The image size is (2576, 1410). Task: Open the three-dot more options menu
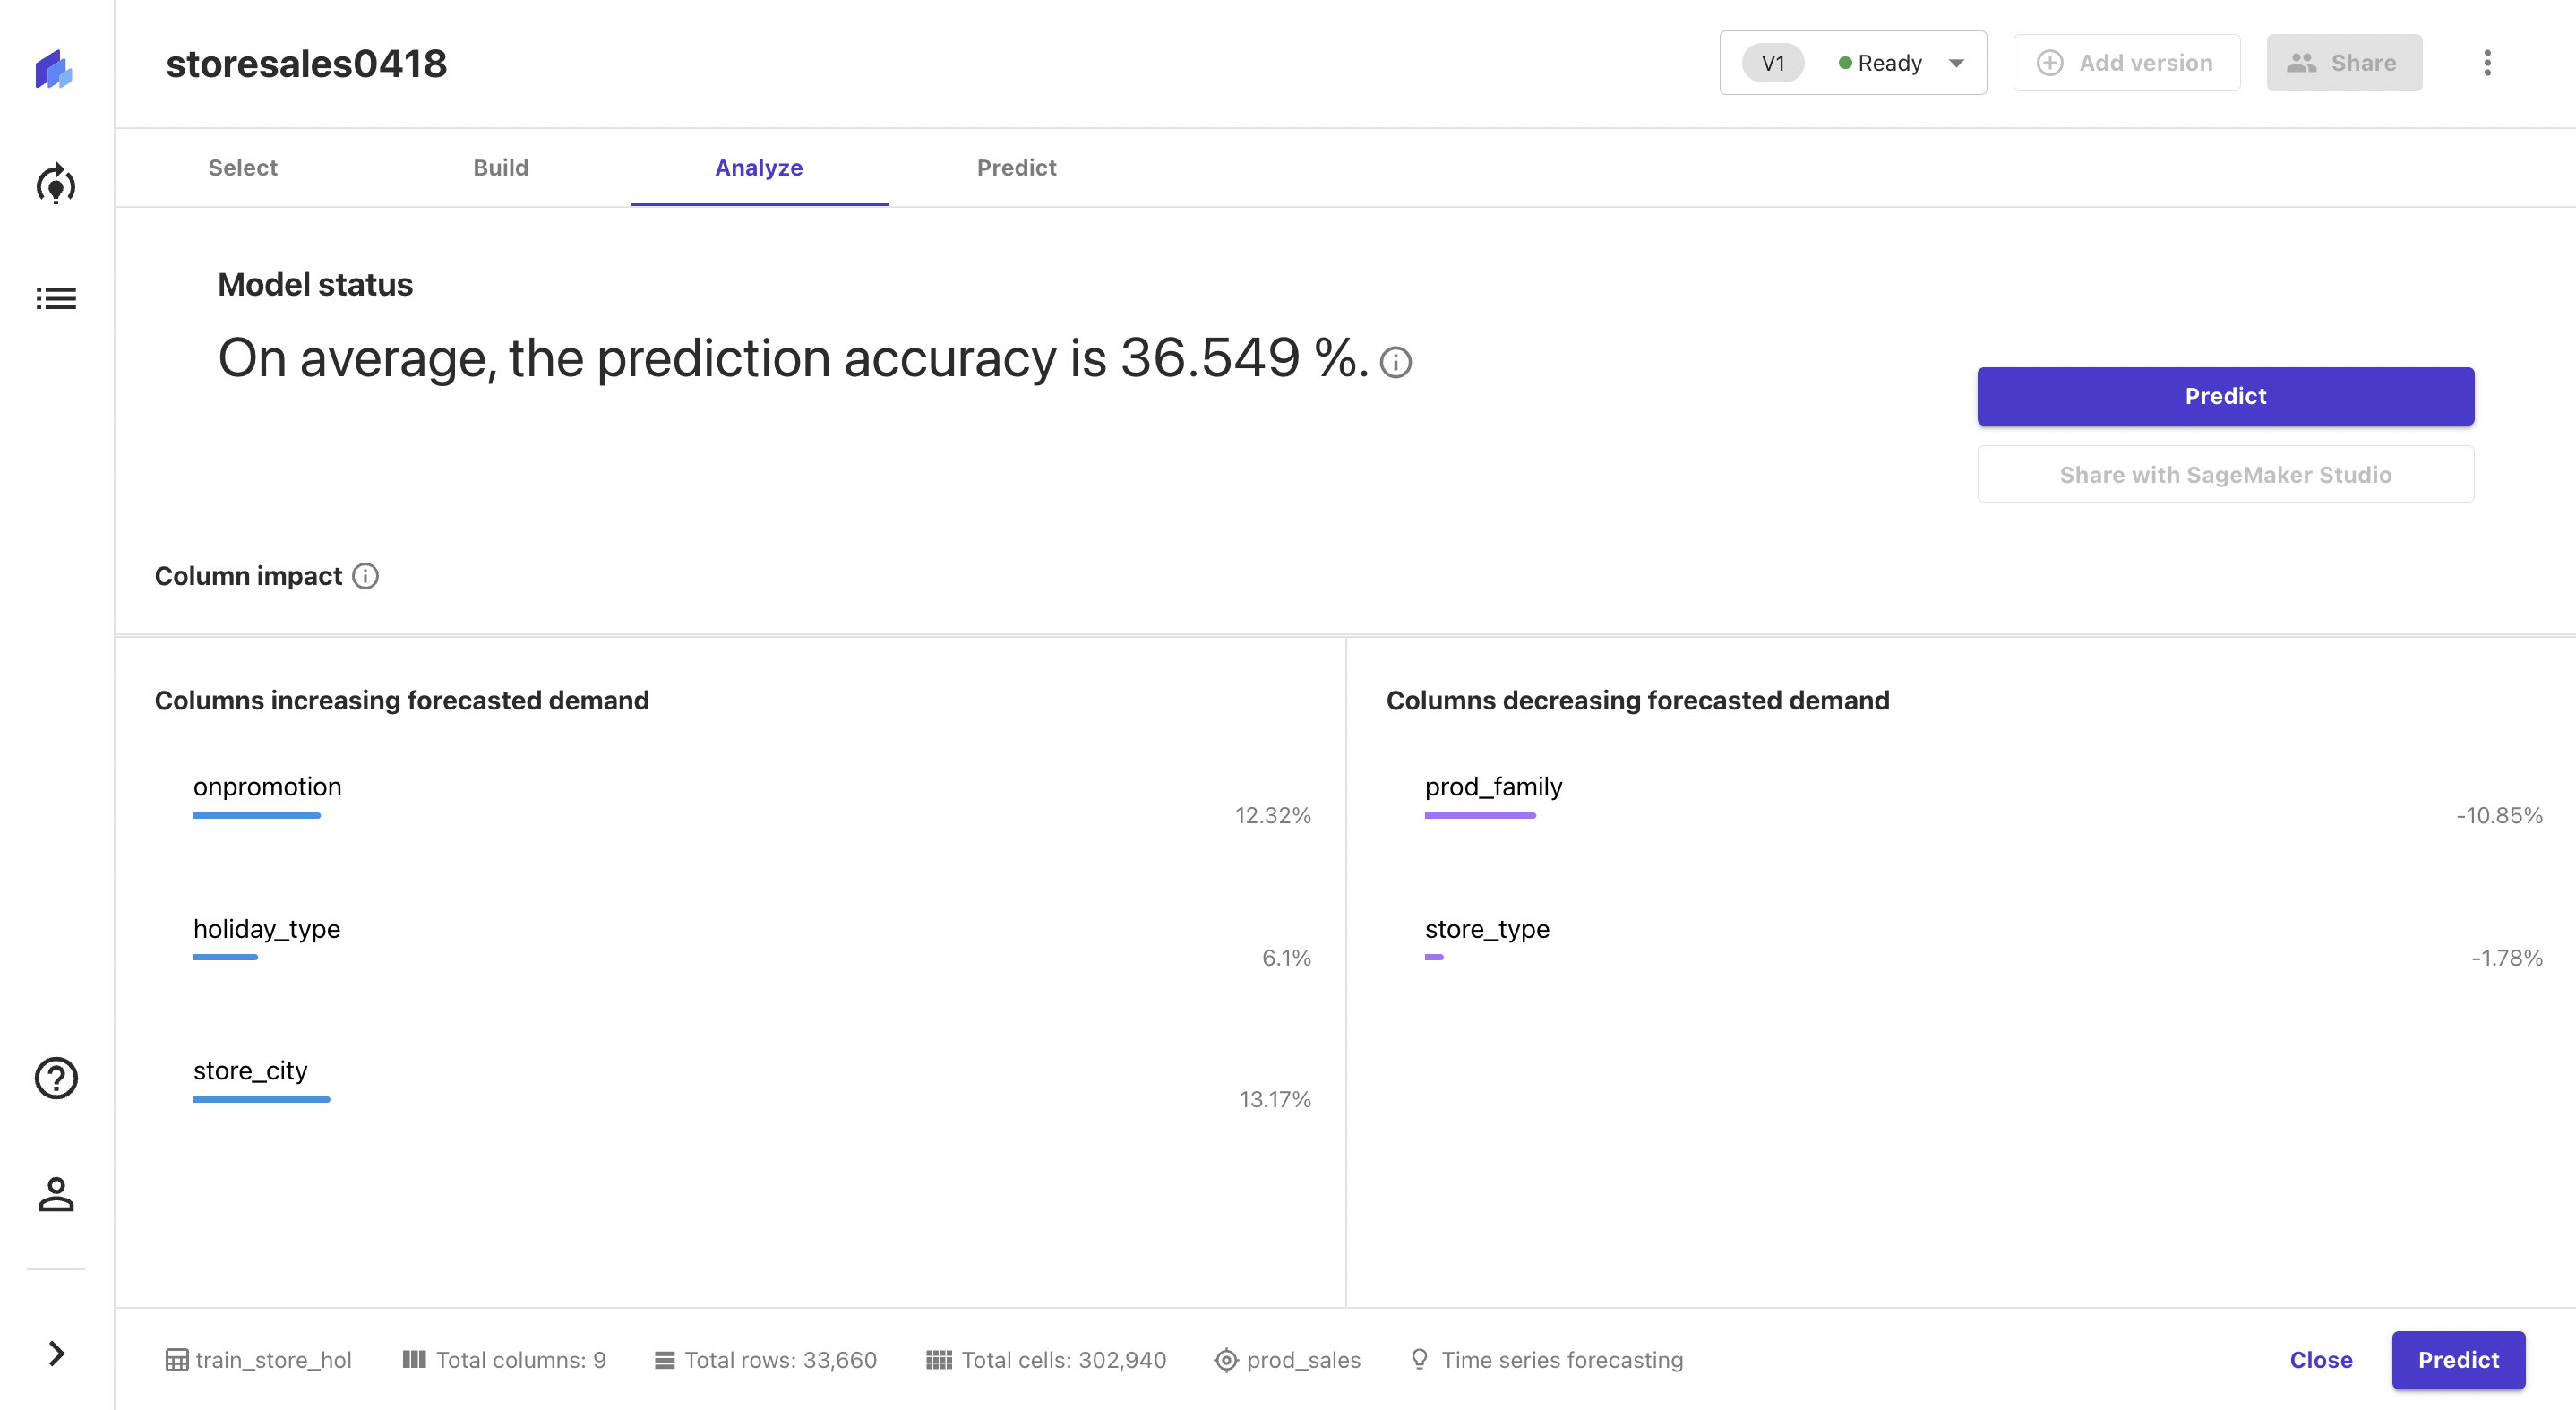tap(2487, 63)
